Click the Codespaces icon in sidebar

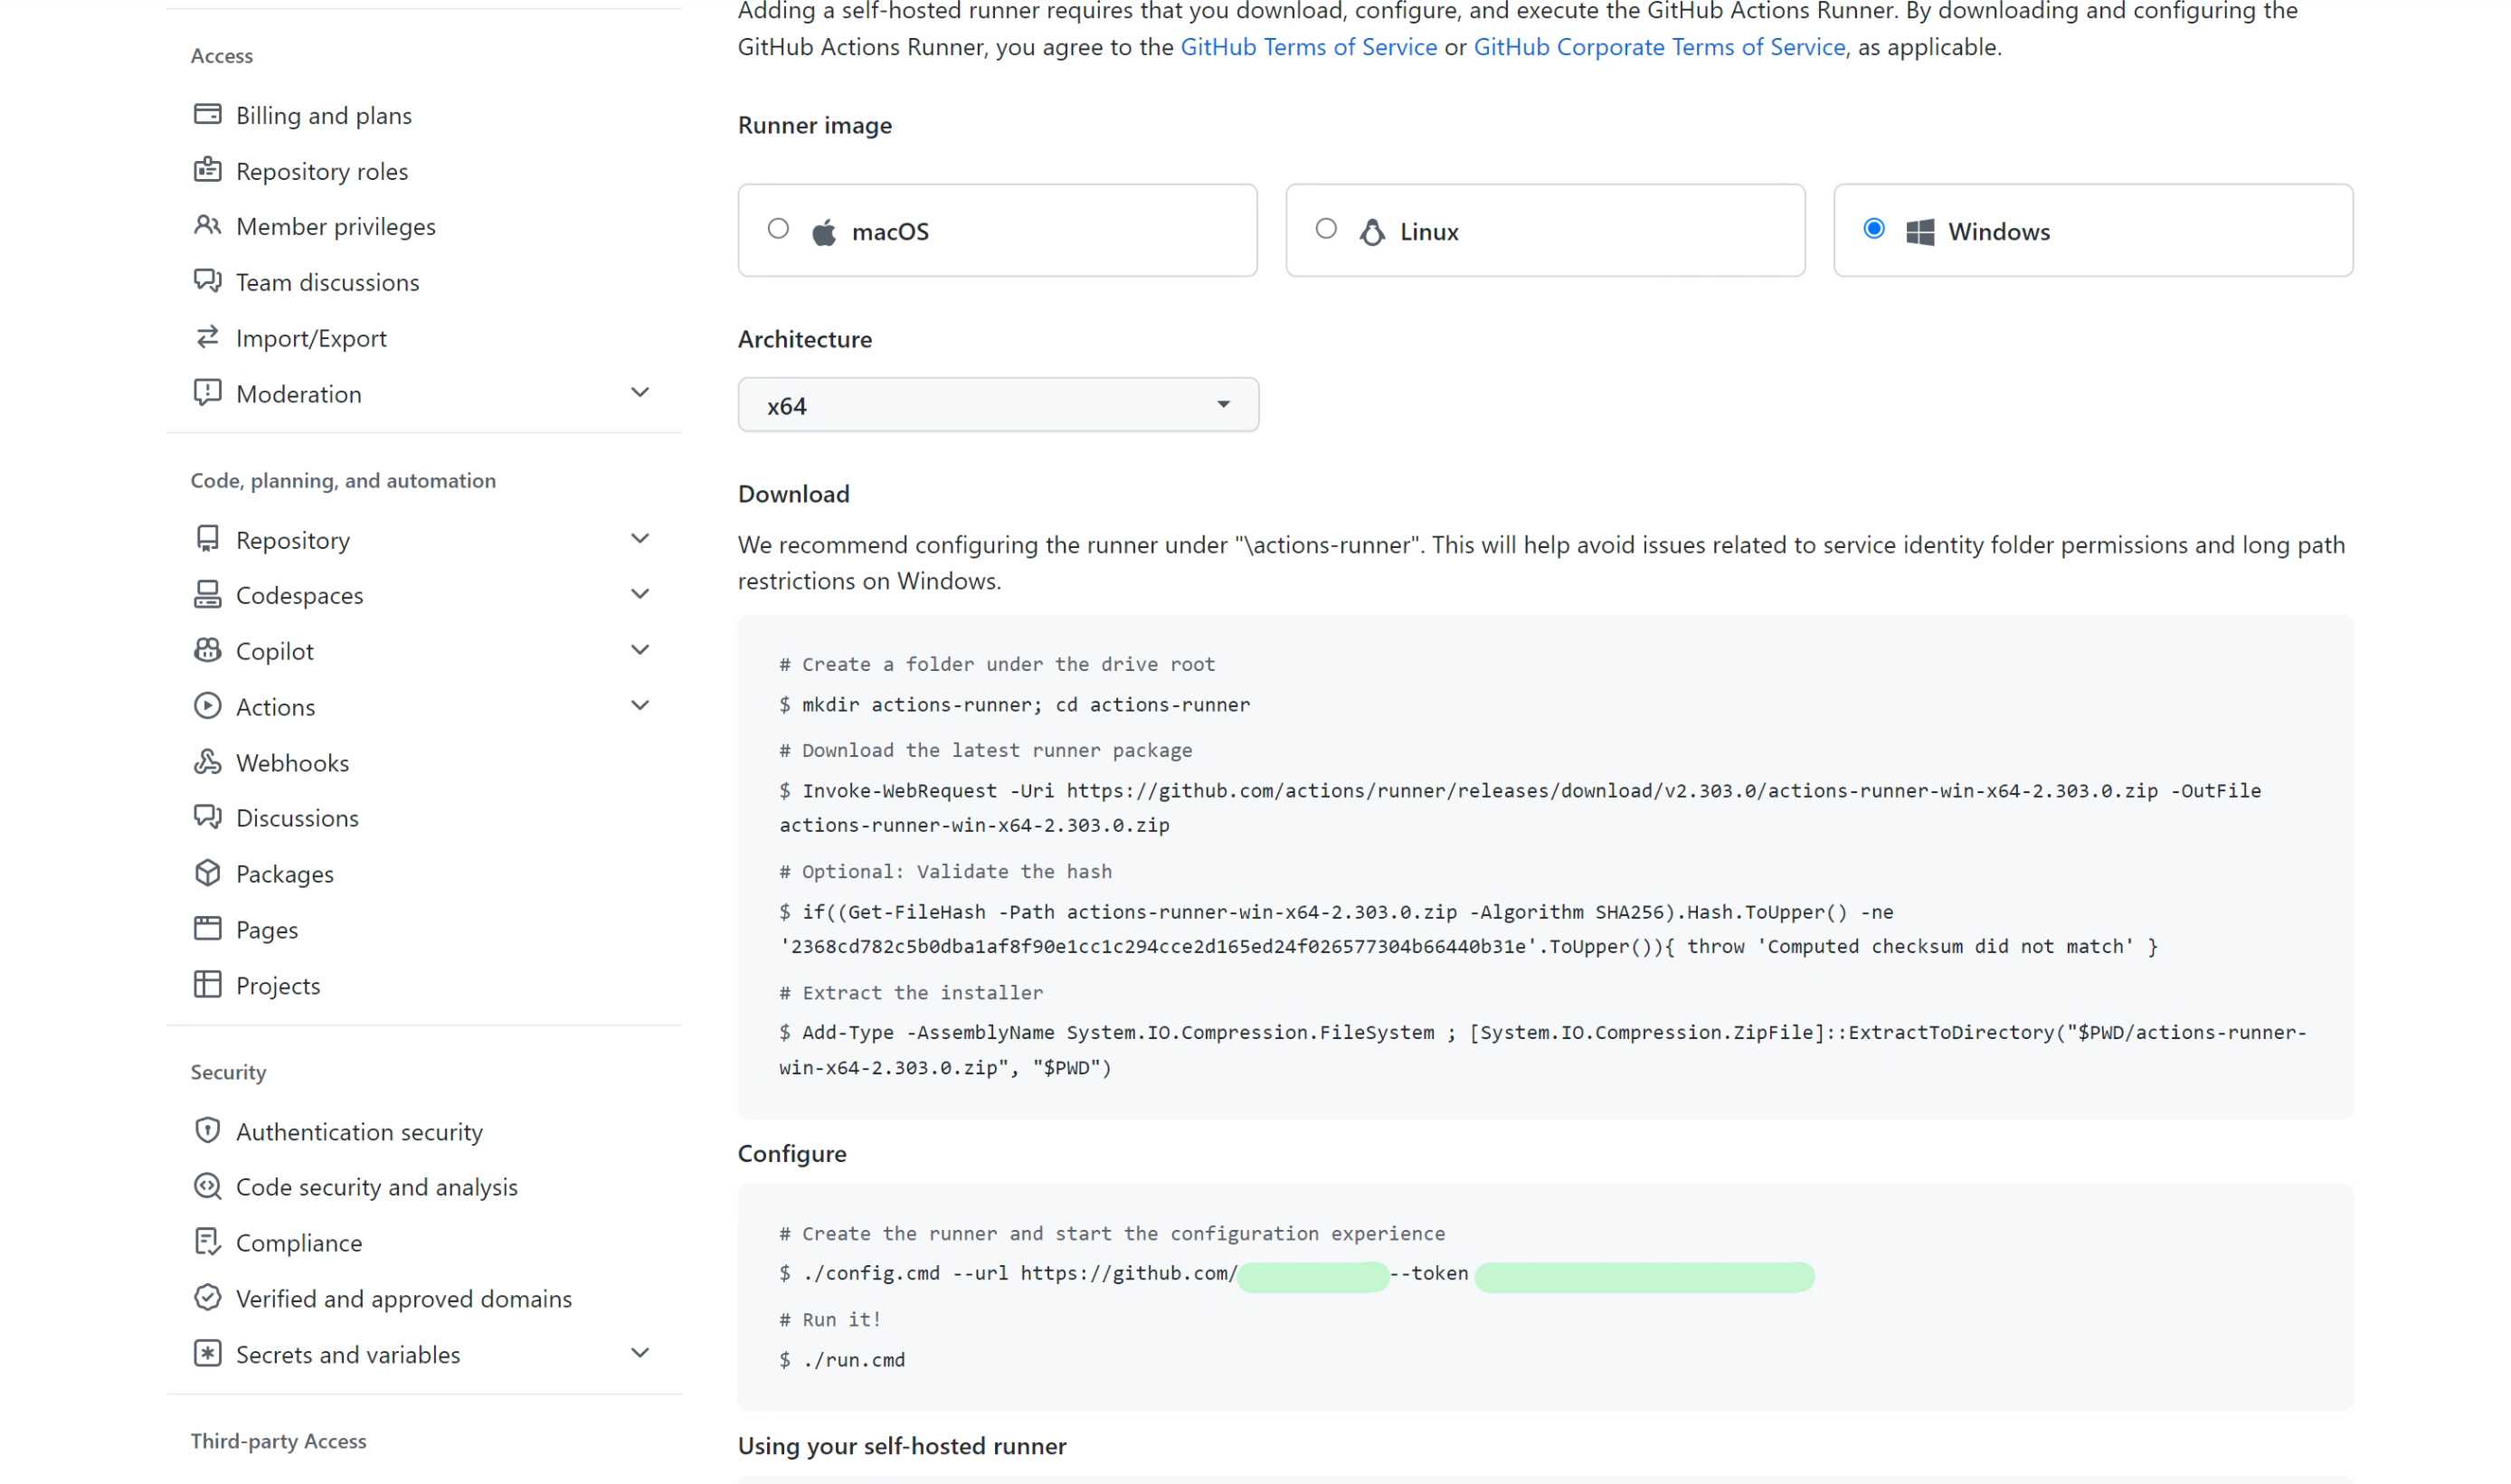coord(207,594)
